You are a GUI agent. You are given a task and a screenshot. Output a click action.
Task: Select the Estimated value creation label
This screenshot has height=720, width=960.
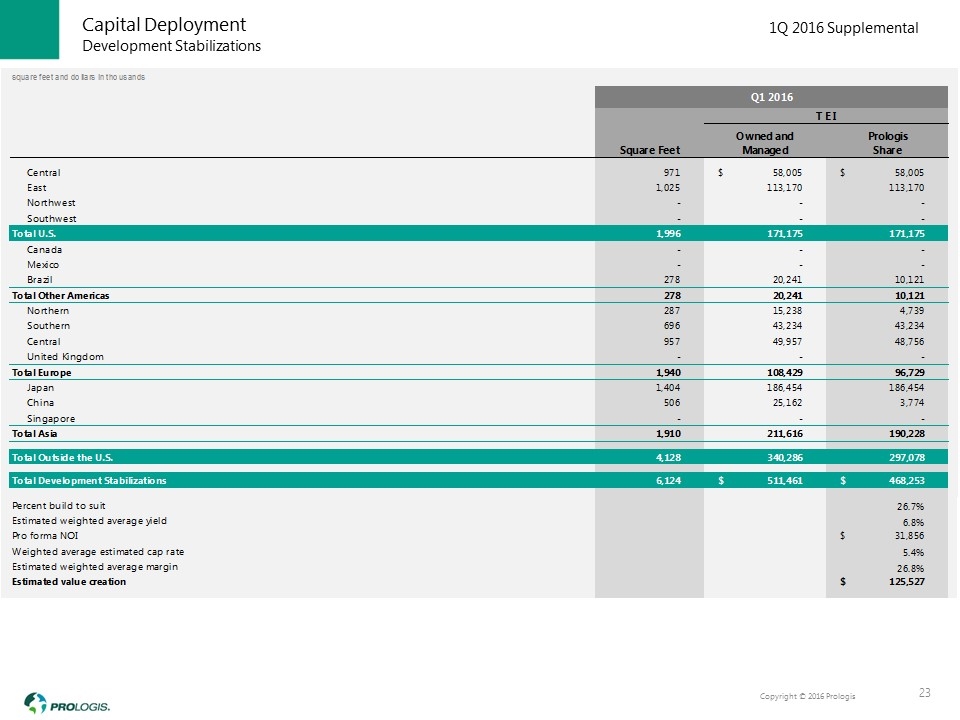(68, 582)
